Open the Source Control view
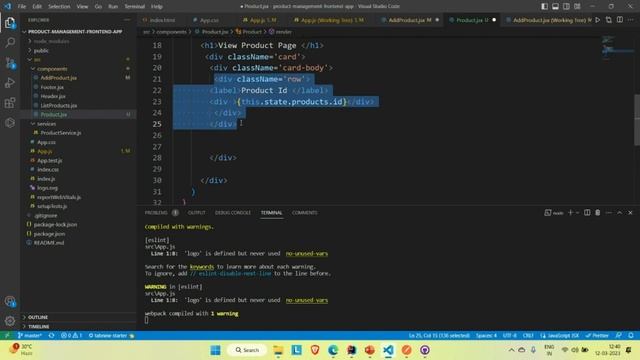Screen dimensions: 640x360 pos(10,63)
